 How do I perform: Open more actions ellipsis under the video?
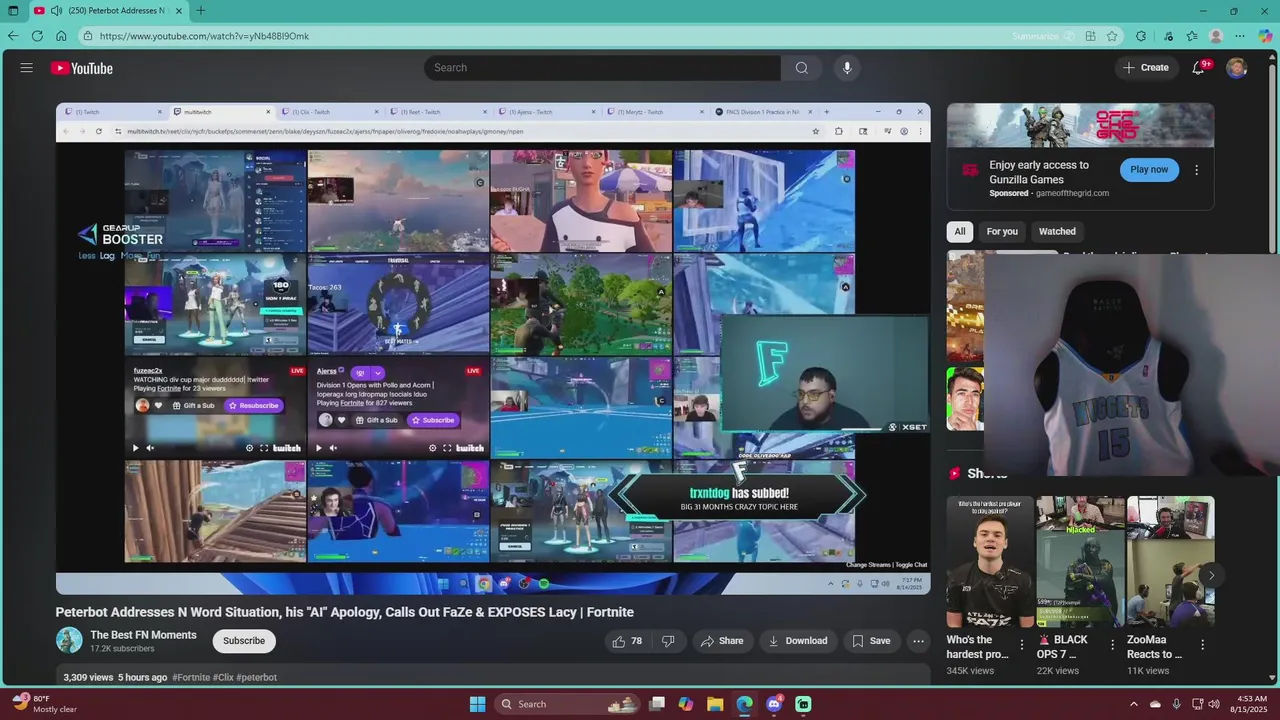(918, 641)
